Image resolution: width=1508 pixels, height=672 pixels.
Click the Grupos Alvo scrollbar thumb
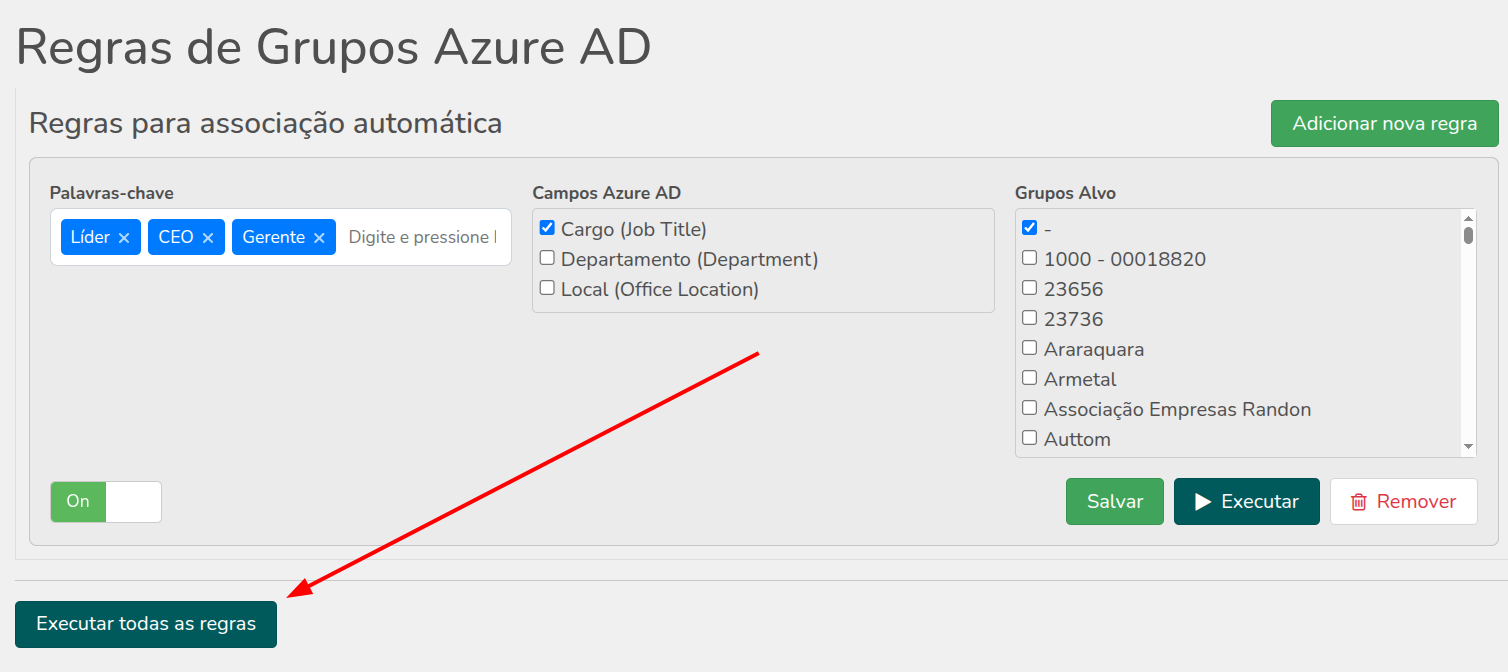tap(1468, 235)
